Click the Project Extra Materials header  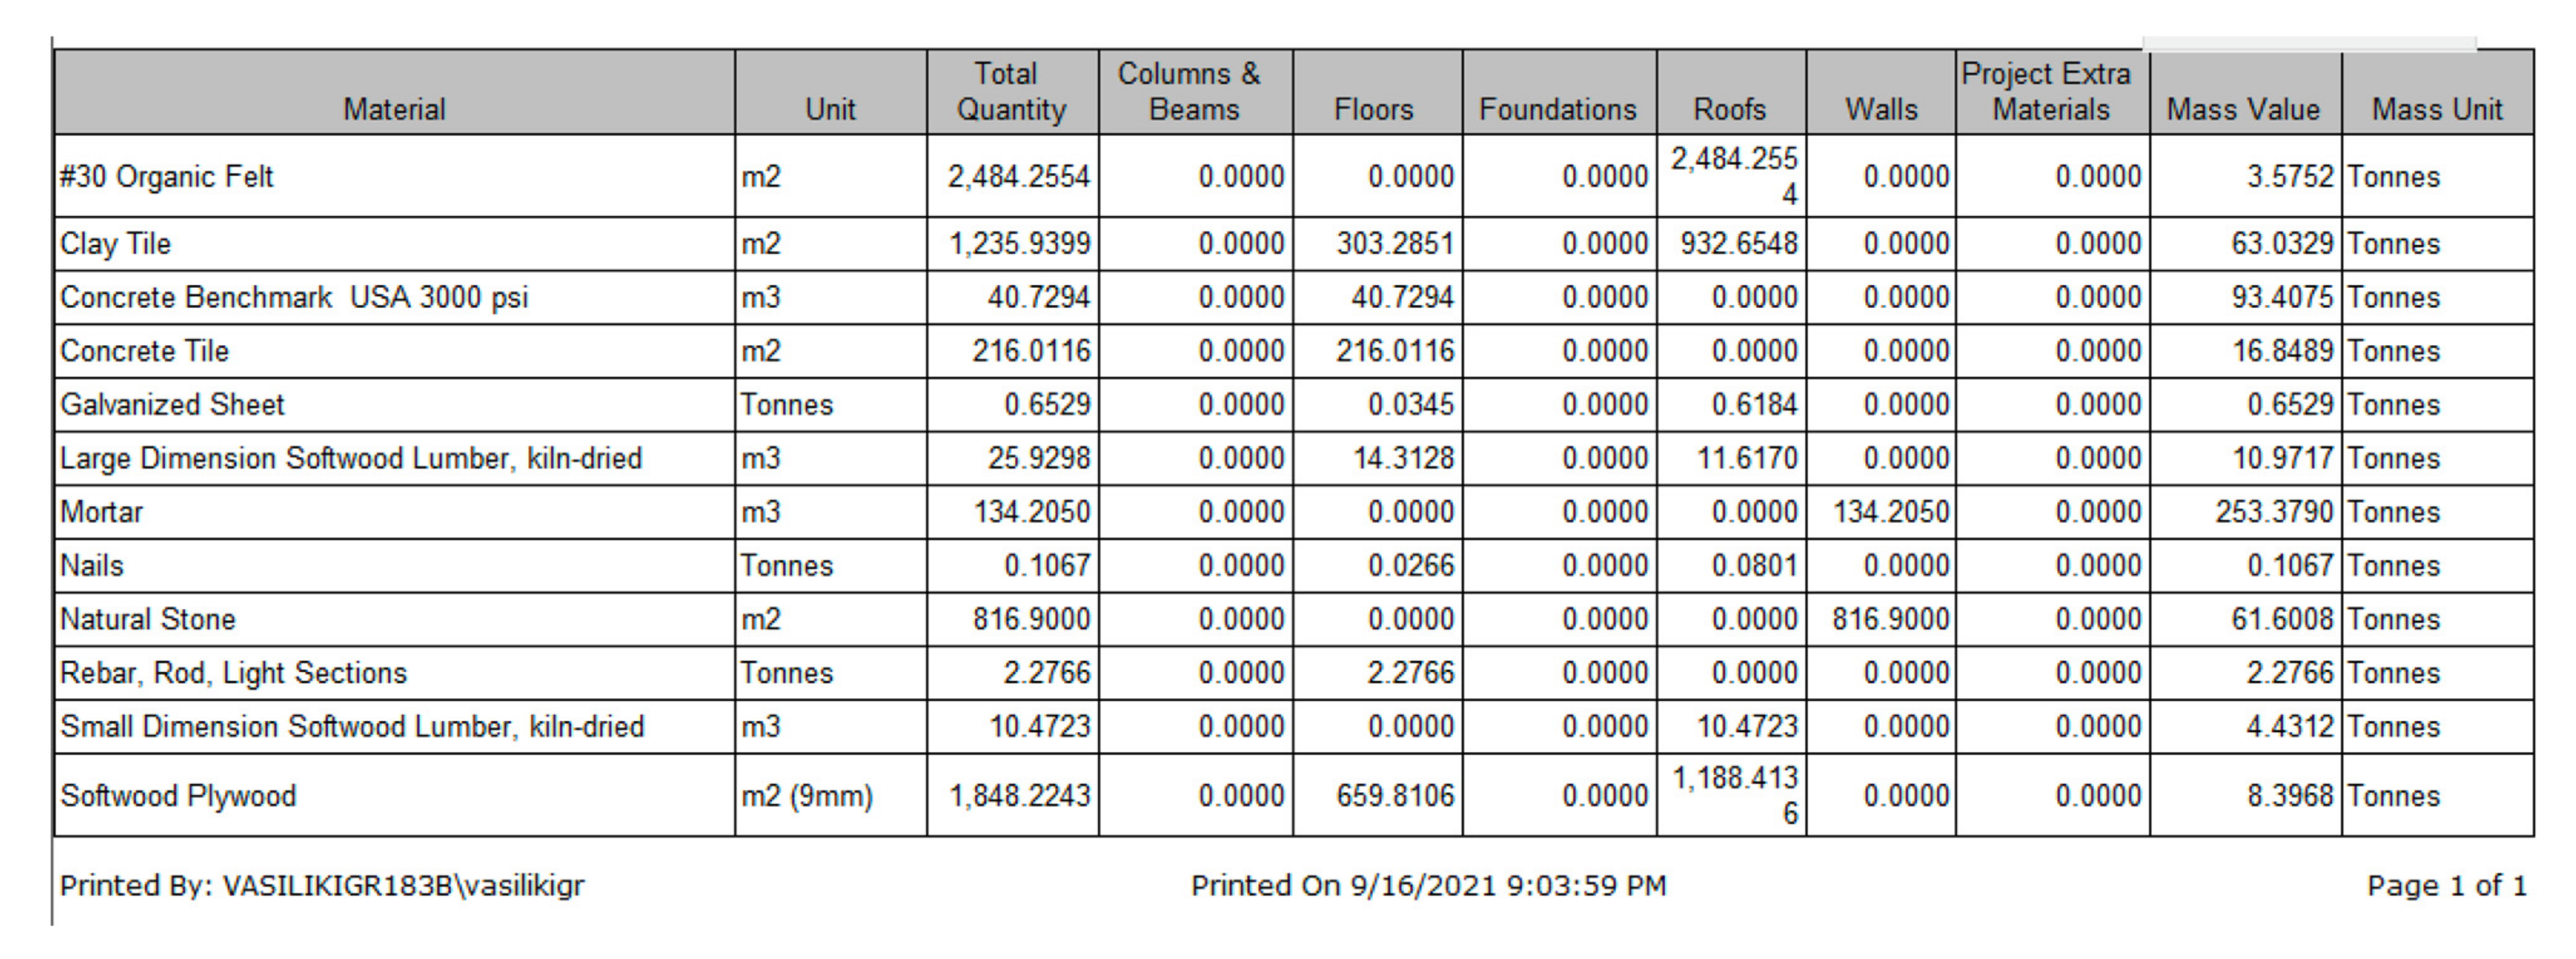[x=2050, y=91]
